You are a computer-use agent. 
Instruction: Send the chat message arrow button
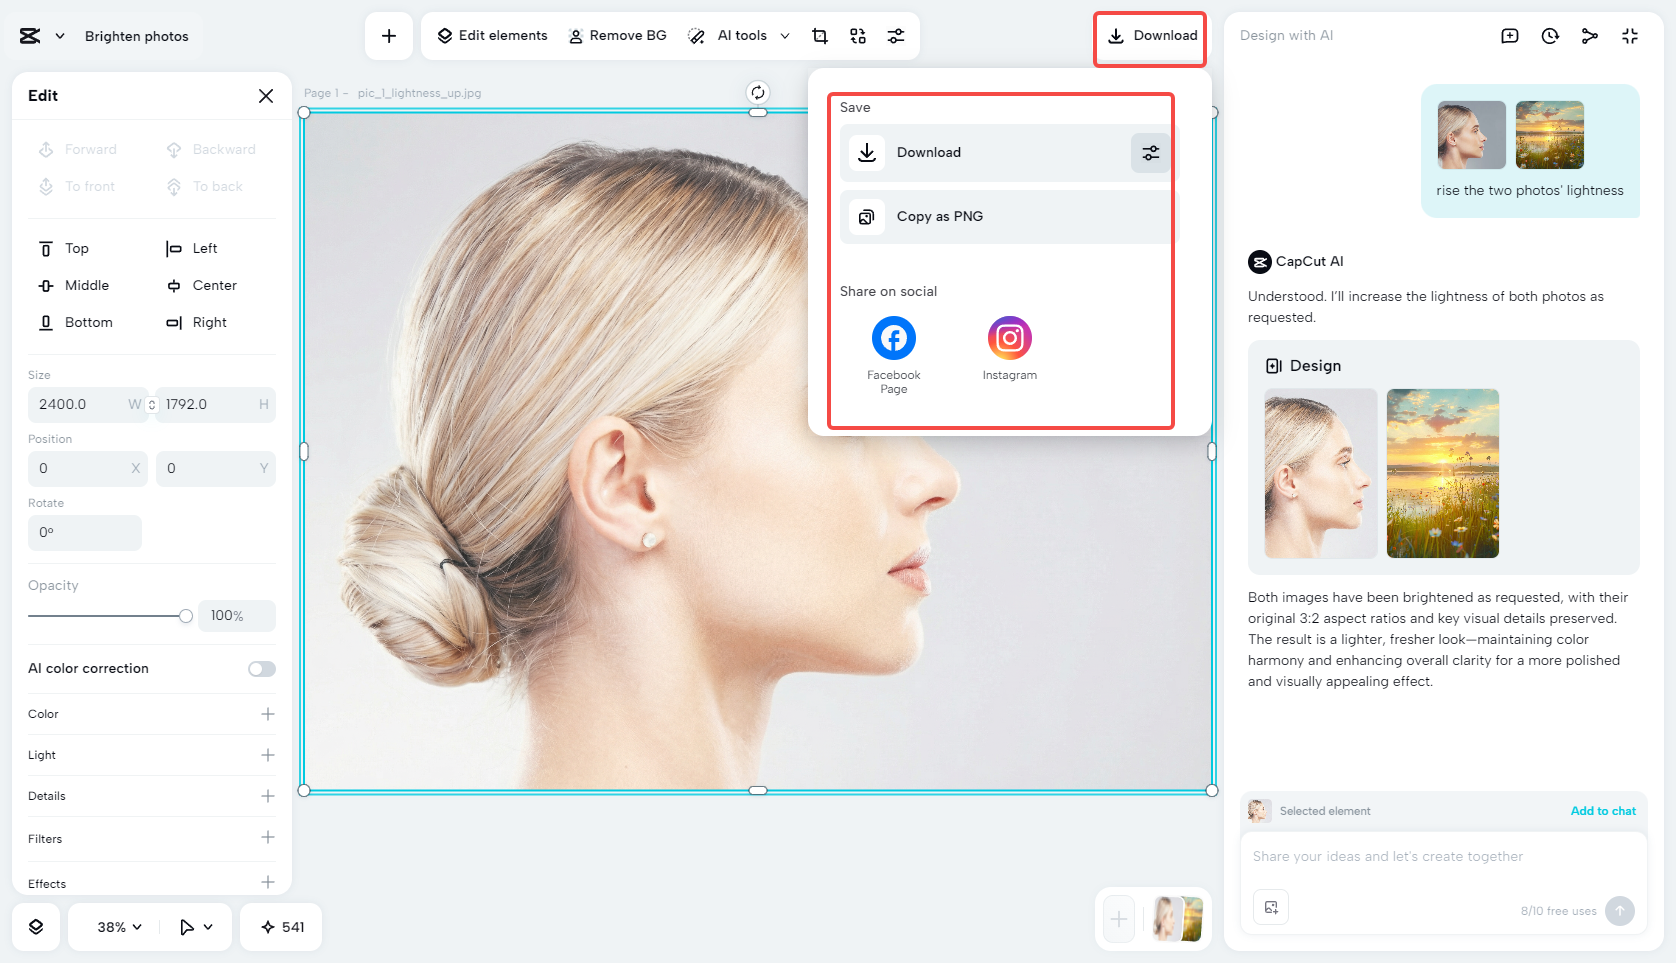coord(1620,910)
